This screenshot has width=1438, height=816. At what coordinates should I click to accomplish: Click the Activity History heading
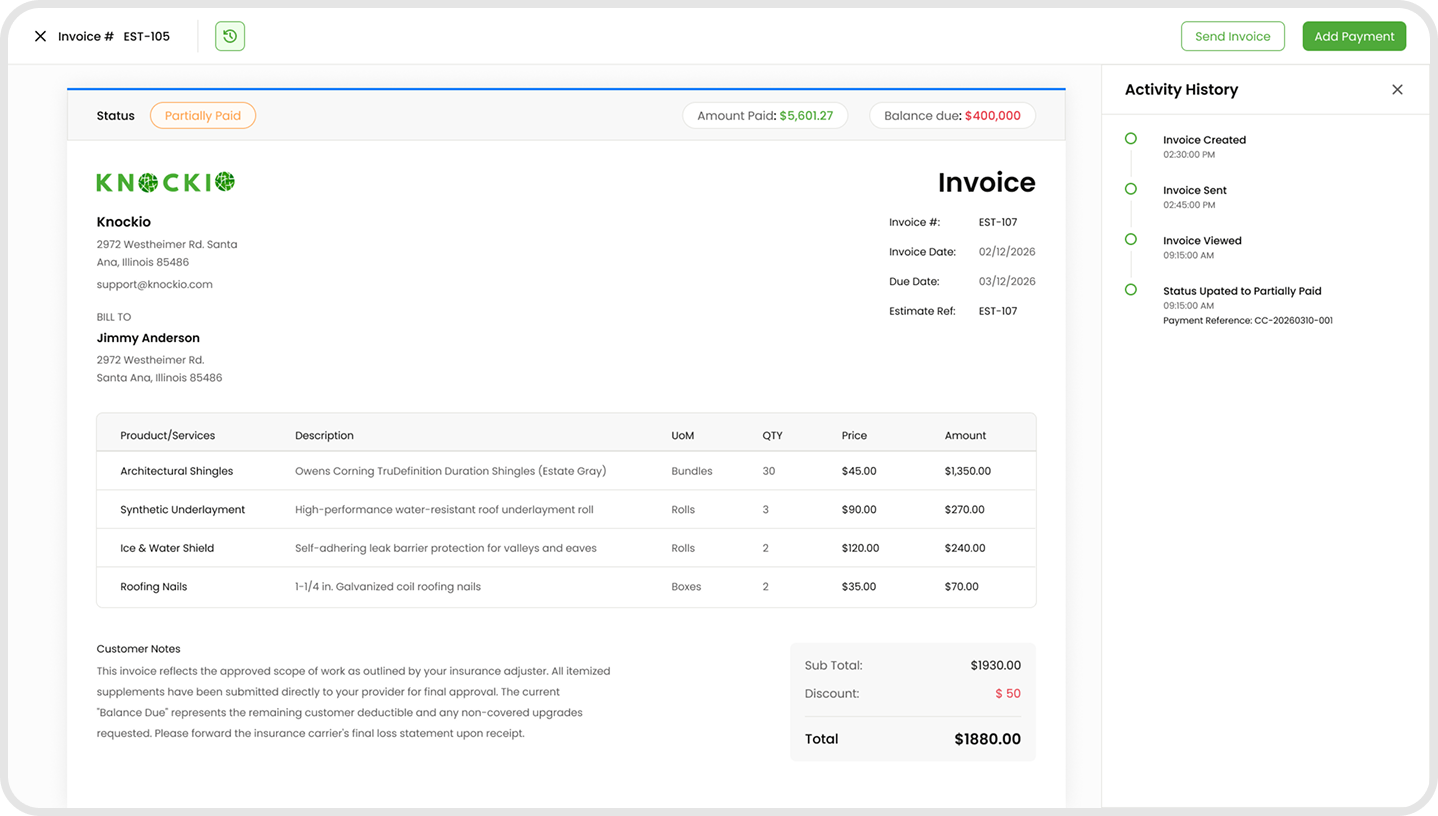click(x=1181, y=90)
